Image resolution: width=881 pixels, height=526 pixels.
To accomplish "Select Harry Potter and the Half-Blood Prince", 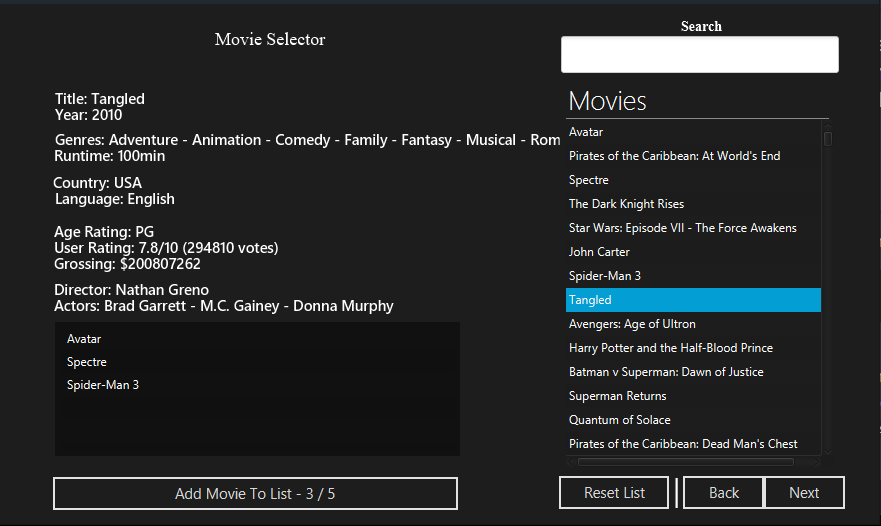I will click(x=693, y=348).
